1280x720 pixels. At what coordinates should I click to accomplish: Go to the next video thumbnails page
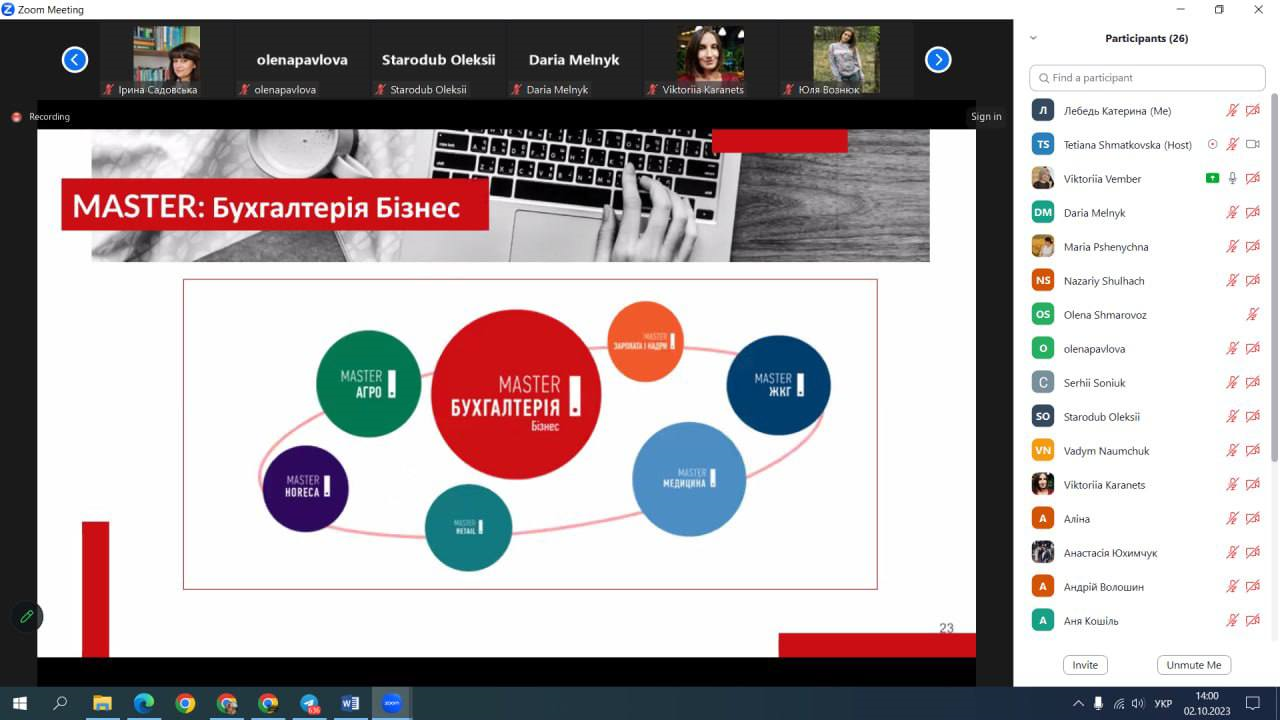(x=938, y=60)
